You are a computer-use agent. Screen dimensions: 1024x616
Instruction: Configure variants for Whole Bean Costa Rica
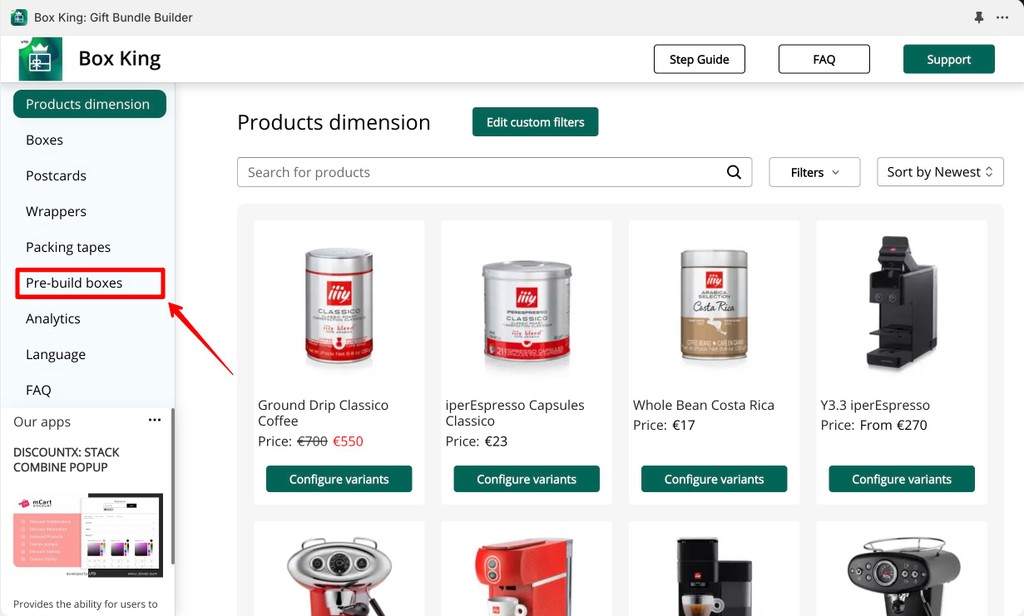point(714,479)
